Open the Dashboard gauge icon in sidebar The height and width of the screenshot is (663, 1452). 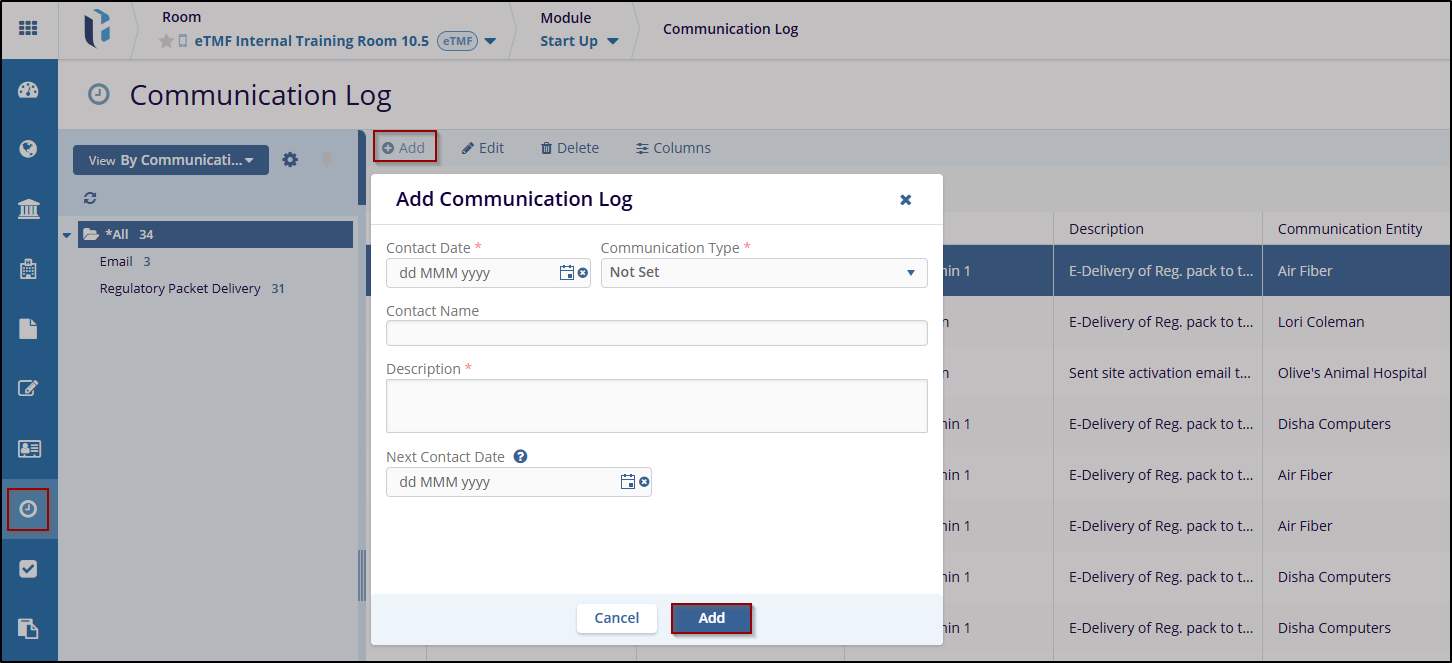28,90
